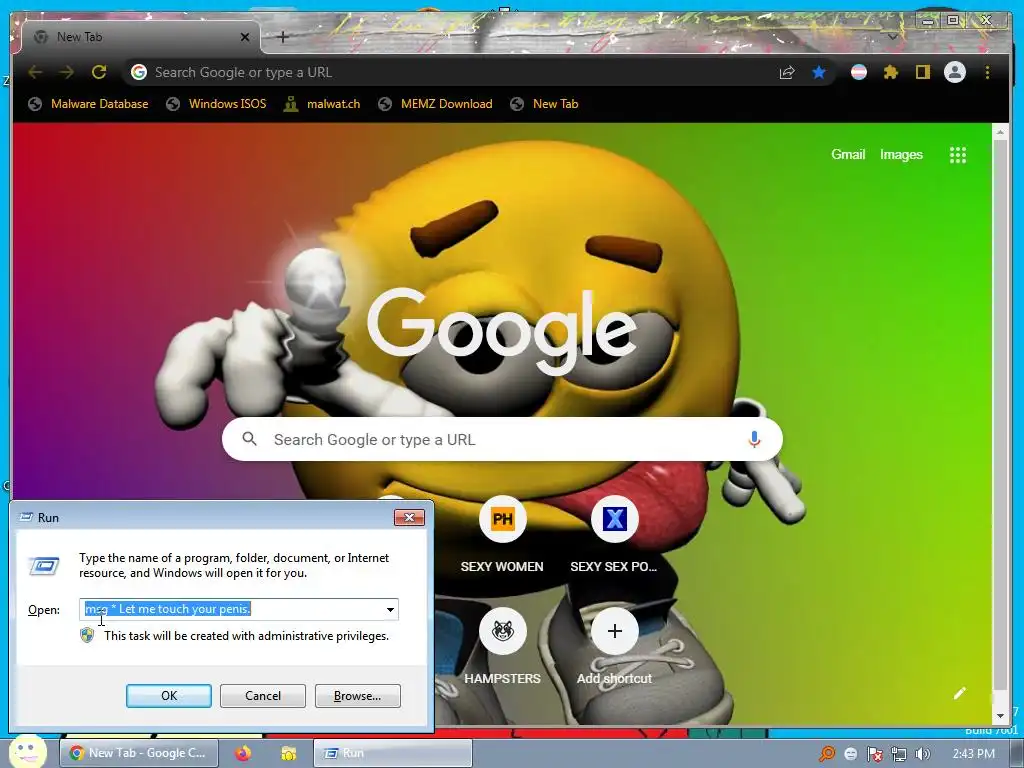Click Cancel in the Run dialog
The image size is (1024, 768).
tap(263, 696)
